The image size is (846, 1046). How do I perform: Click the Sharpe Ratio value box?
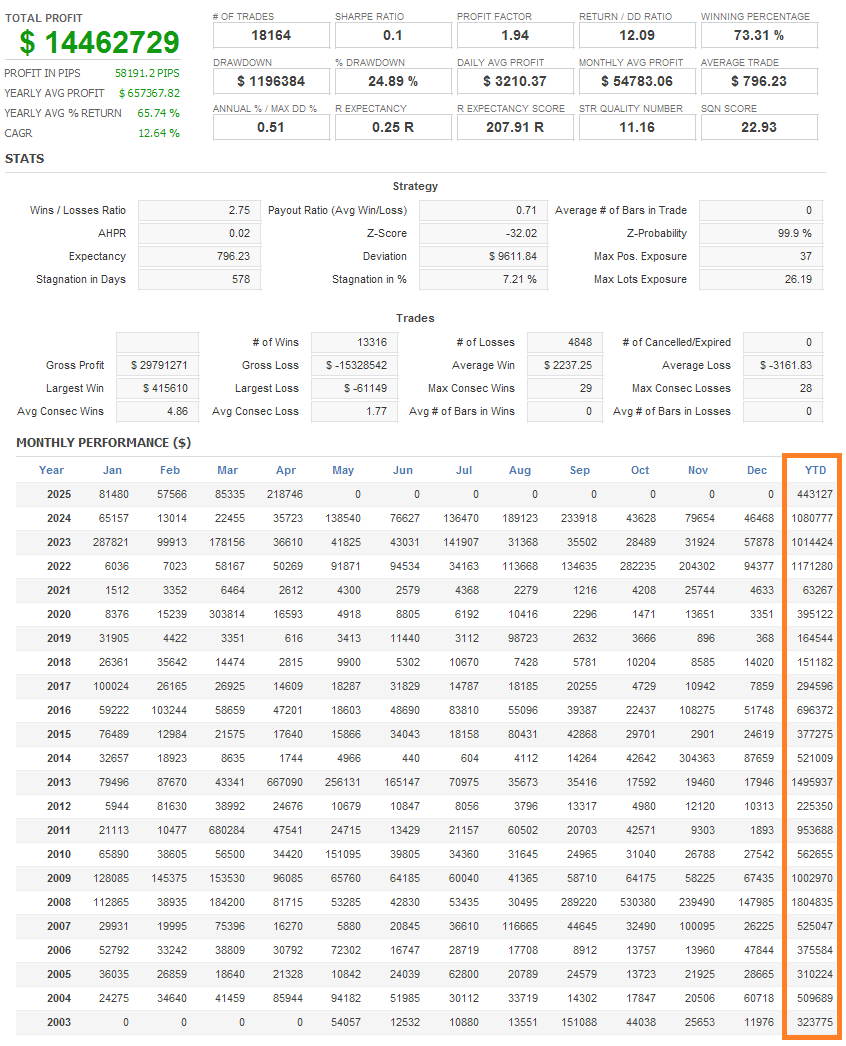(x=393, y=36)
